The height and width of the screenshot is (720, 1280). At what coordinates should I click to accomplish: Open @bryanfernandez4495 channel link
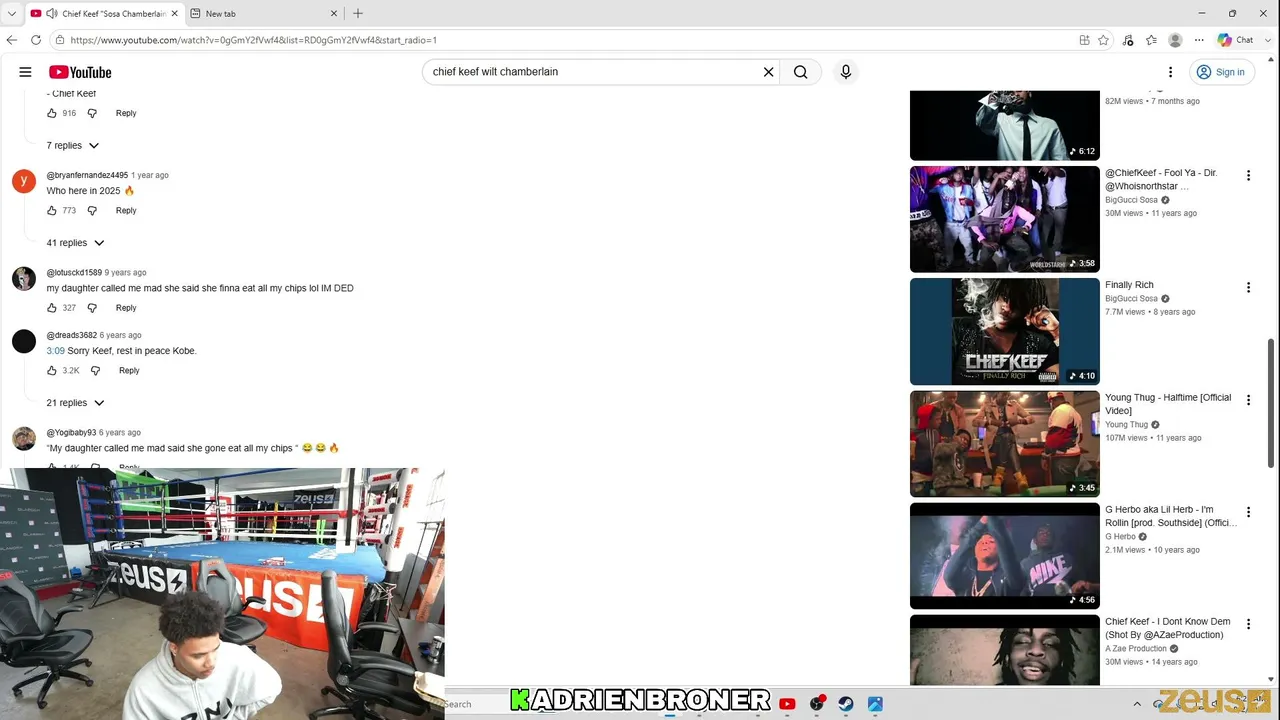point(87,175)
